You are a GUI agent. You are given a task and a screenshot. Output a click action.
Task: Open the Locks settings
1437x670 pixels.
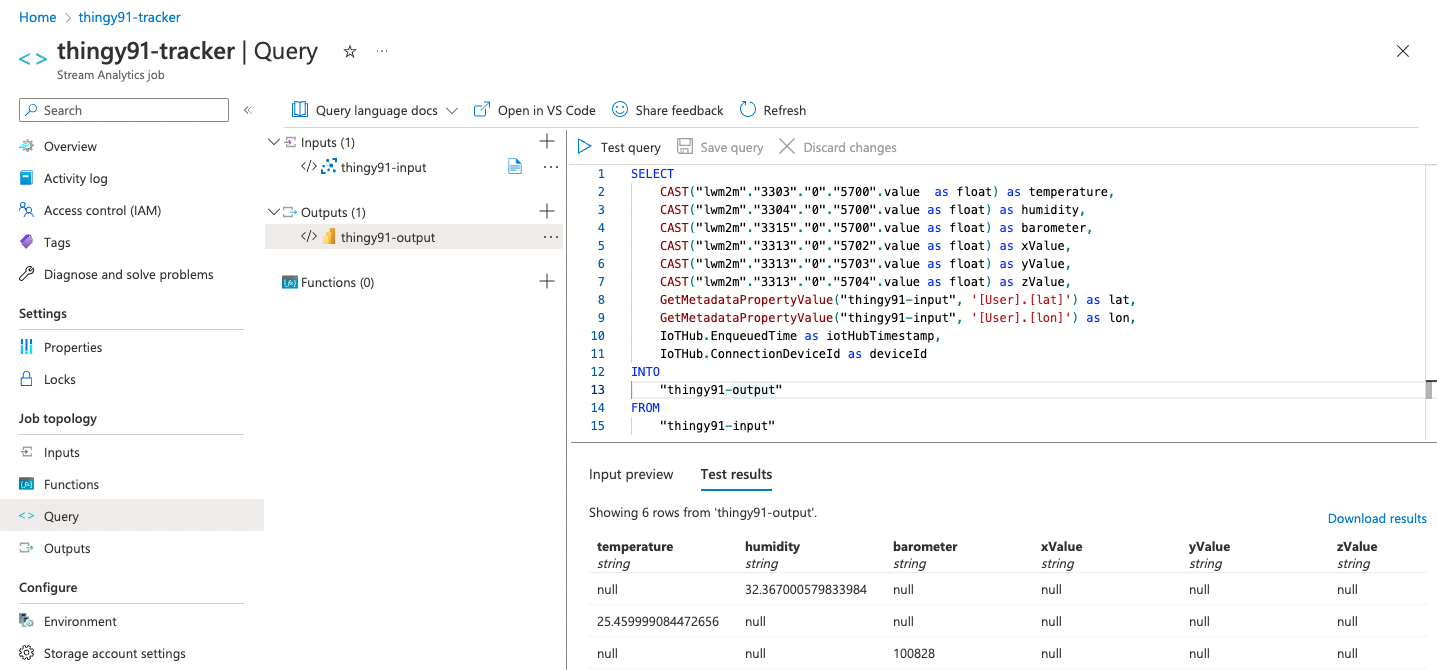(x=59, y=379)
